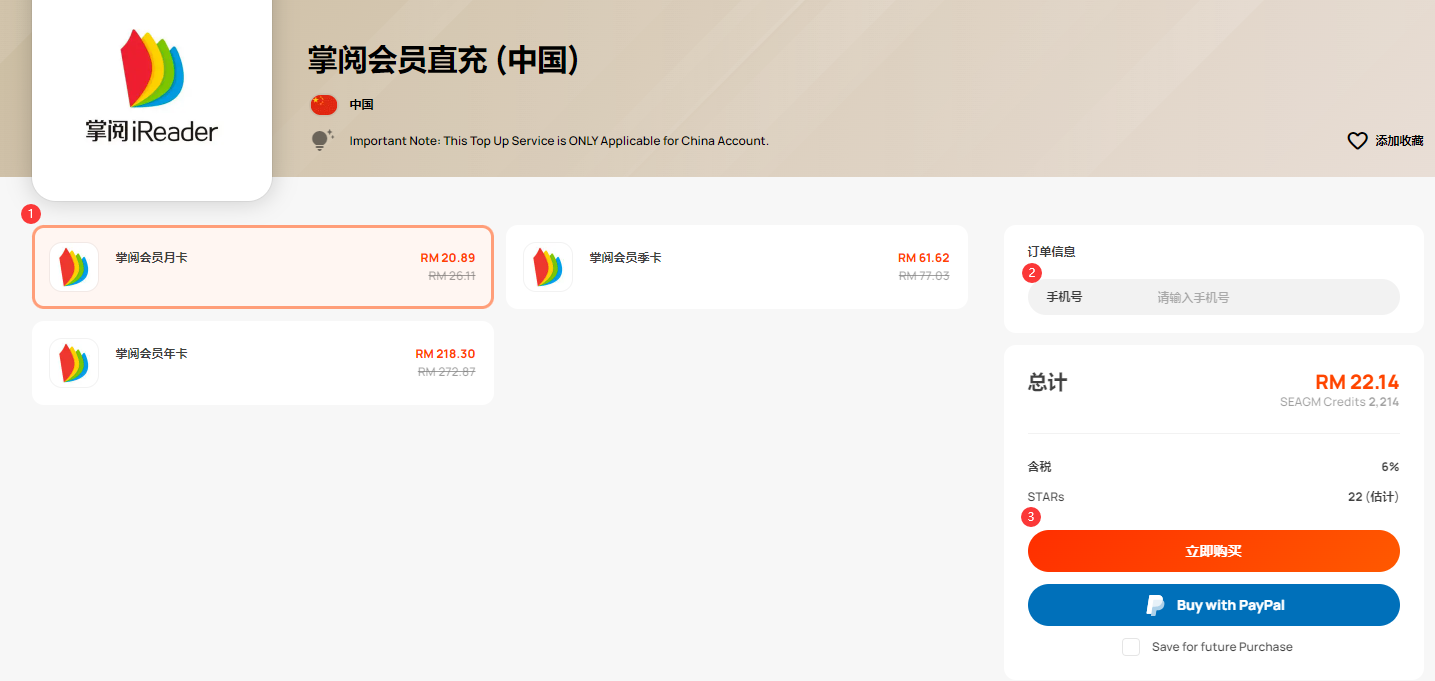Click the STARs label
Image resolution: width=1435 pixels, height=681 pixels.
1046,497
